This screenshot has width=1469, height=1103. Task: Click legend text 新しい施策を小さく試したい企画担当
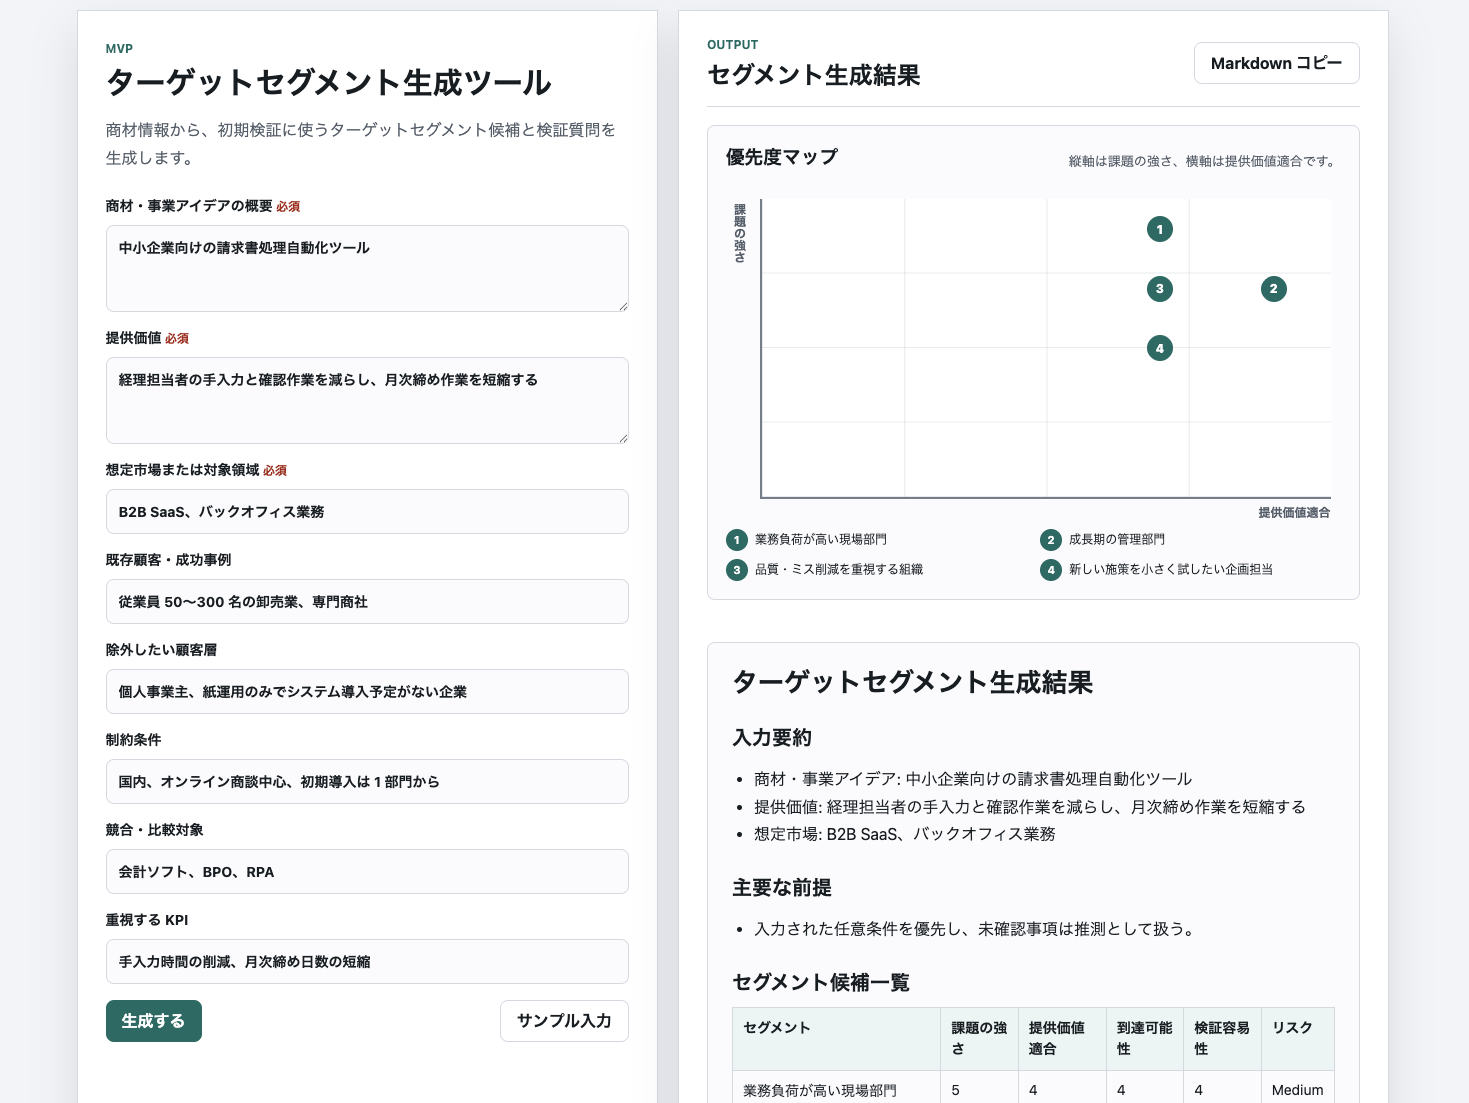click(x=1171, y=570)
